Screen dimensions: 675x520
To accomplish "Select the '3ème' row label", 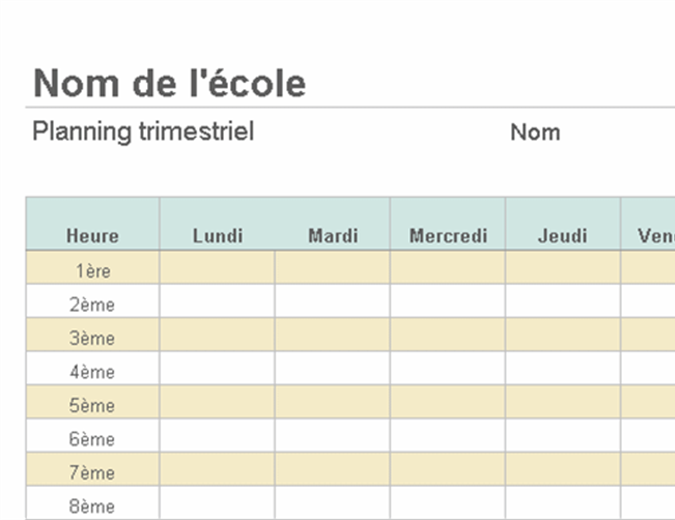I will click(x=92, y=338).
